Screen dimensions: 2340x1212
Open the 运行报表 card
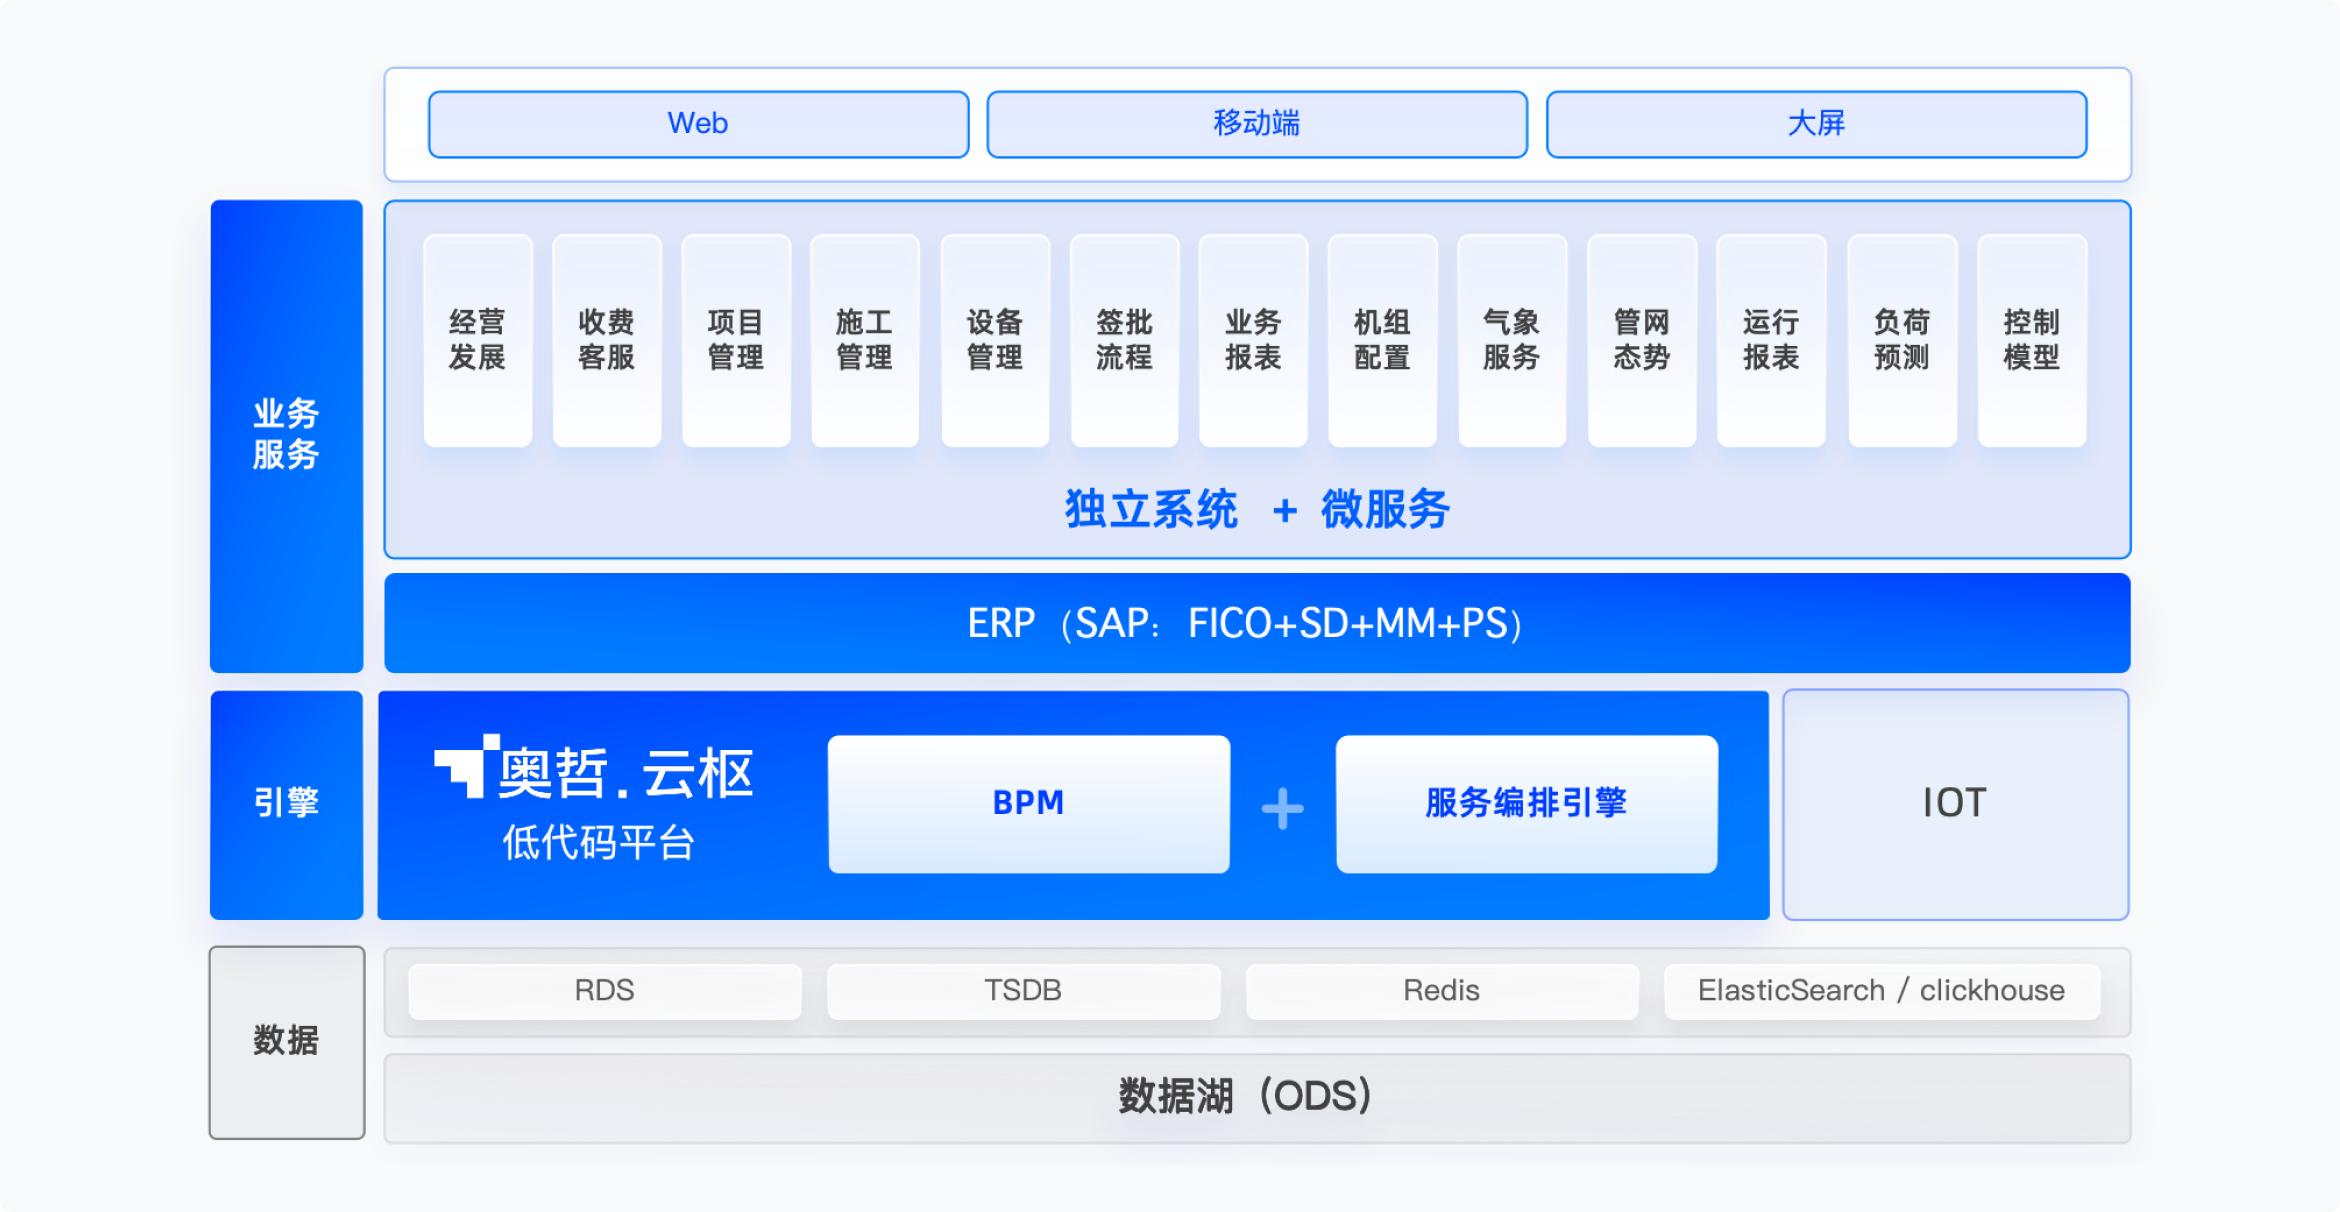(x=1771, y=340)
